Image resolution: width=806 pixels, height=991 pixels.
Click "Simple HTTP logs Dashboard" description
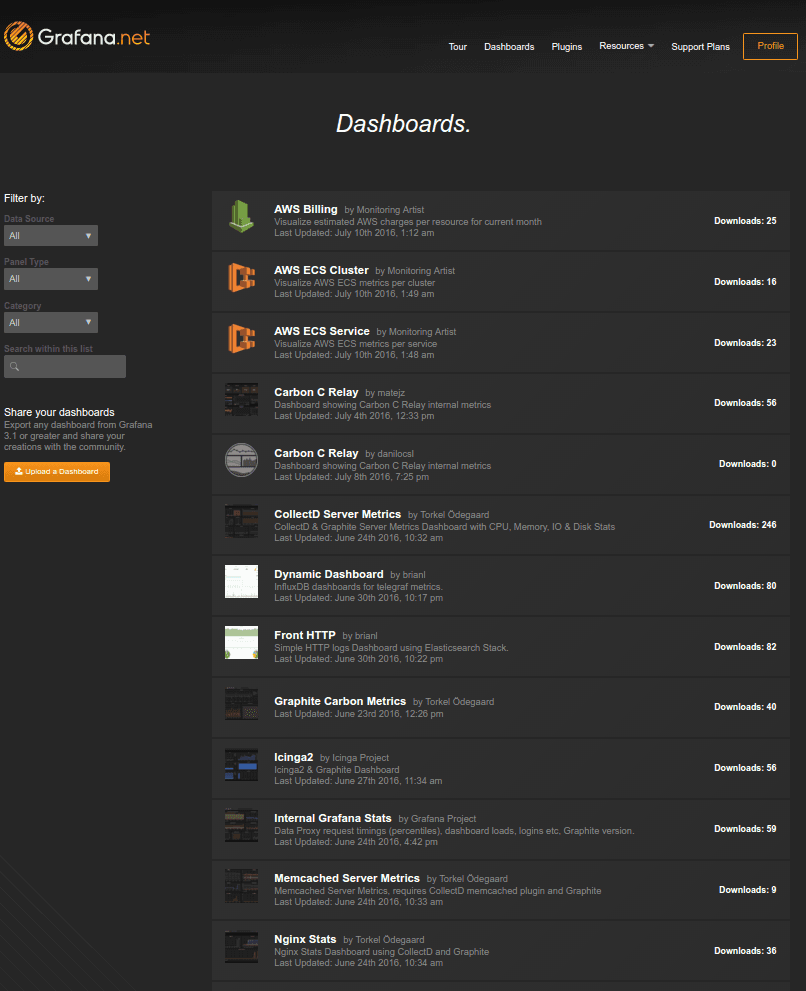coord(391,648)
